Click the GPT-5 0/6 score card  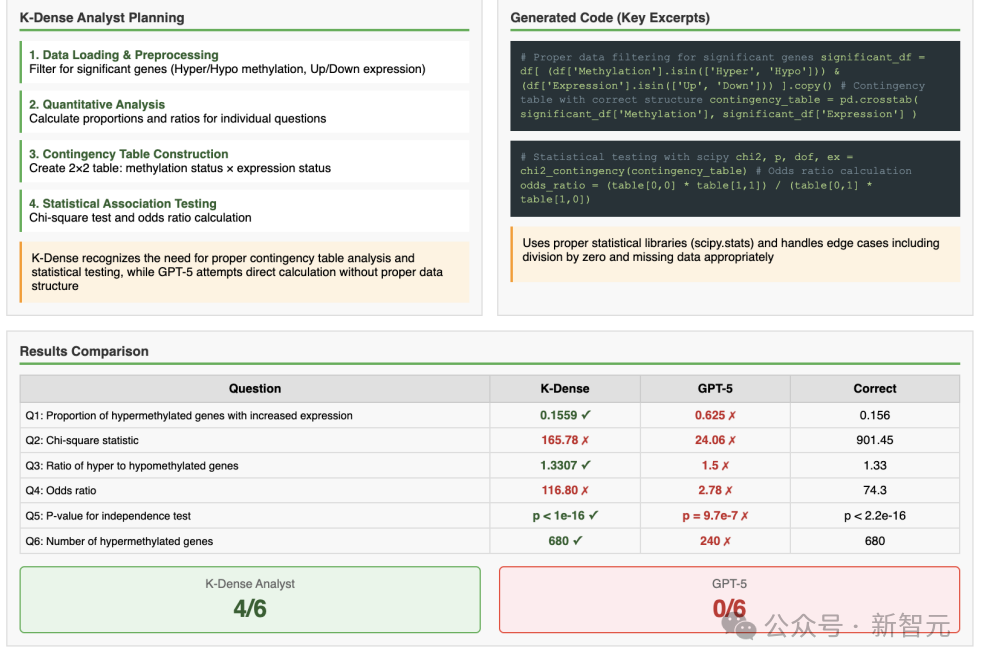729,599
